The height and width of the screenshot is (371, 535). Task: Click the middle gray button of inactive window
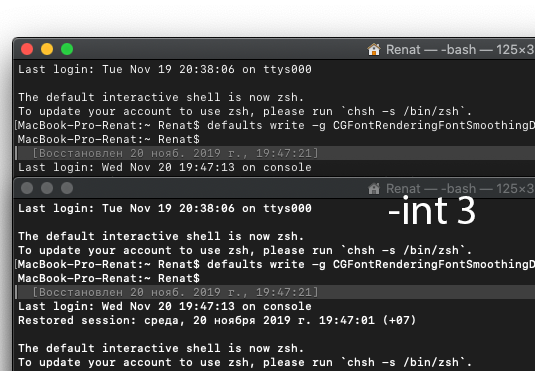click(x=47, y=188)
